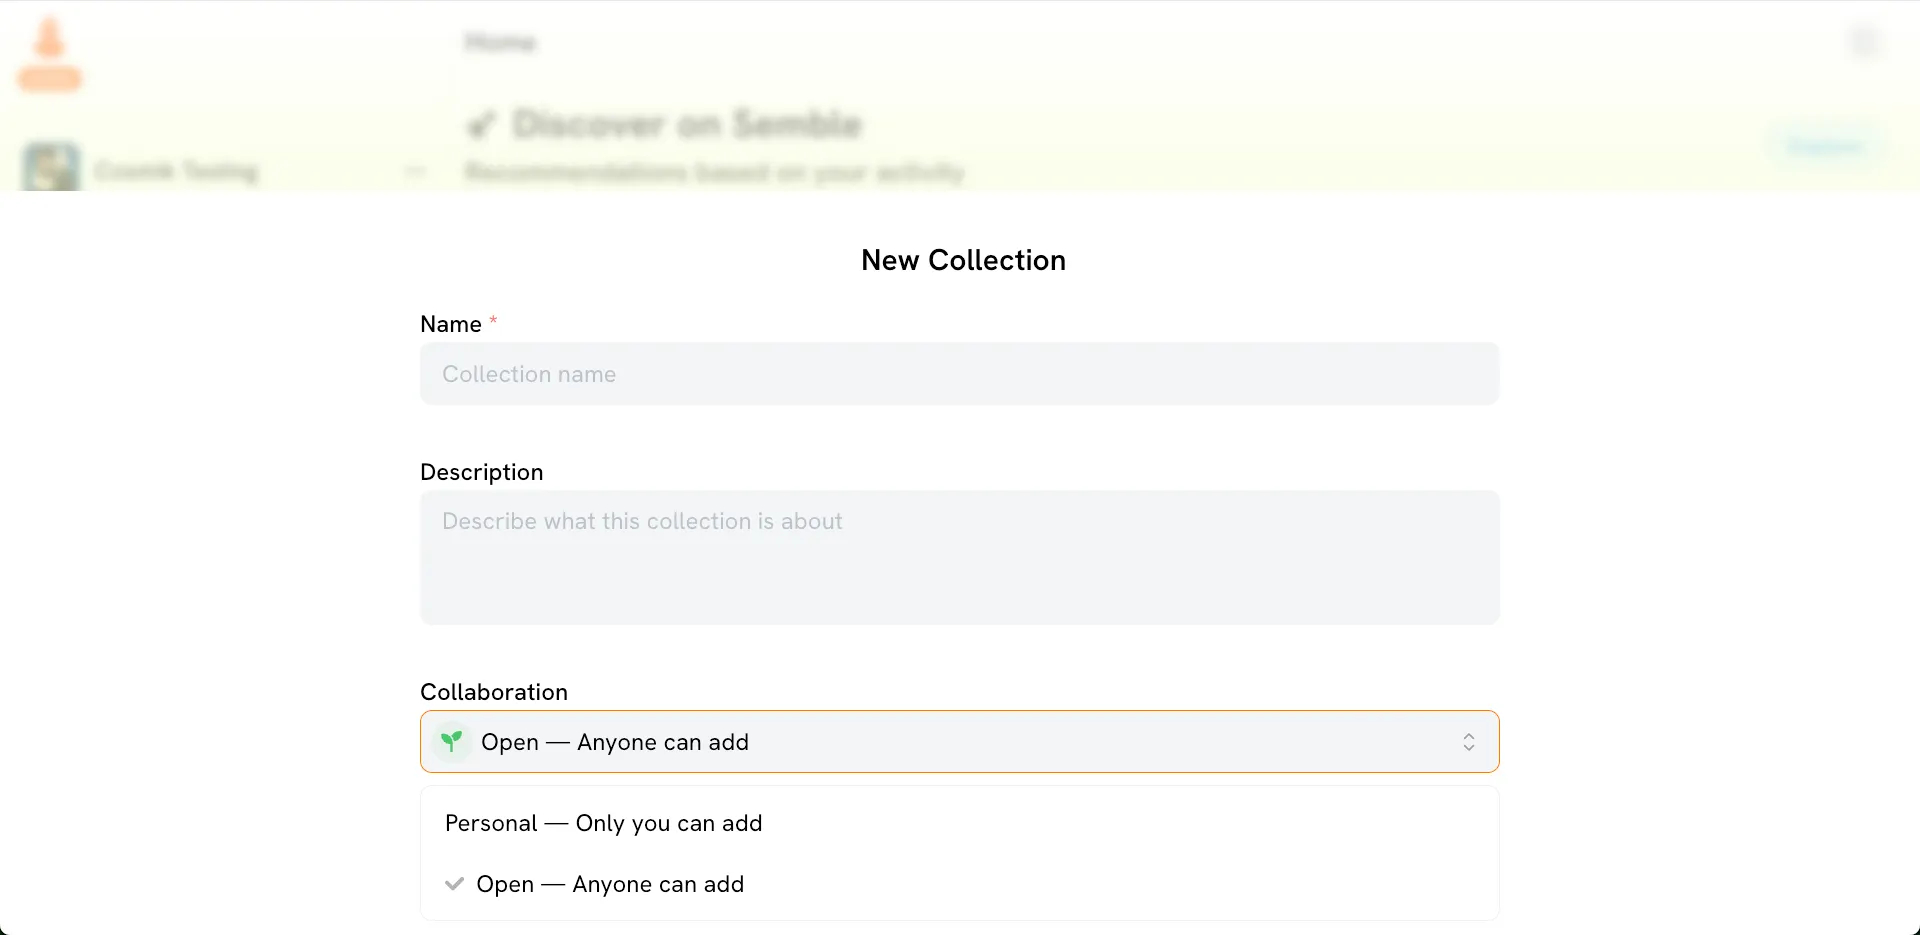This screenshot has height=935, width=1920.
Task: Click the 'Discover on Semble' heading
Action: pyautogui.click(x=686, y=125)
